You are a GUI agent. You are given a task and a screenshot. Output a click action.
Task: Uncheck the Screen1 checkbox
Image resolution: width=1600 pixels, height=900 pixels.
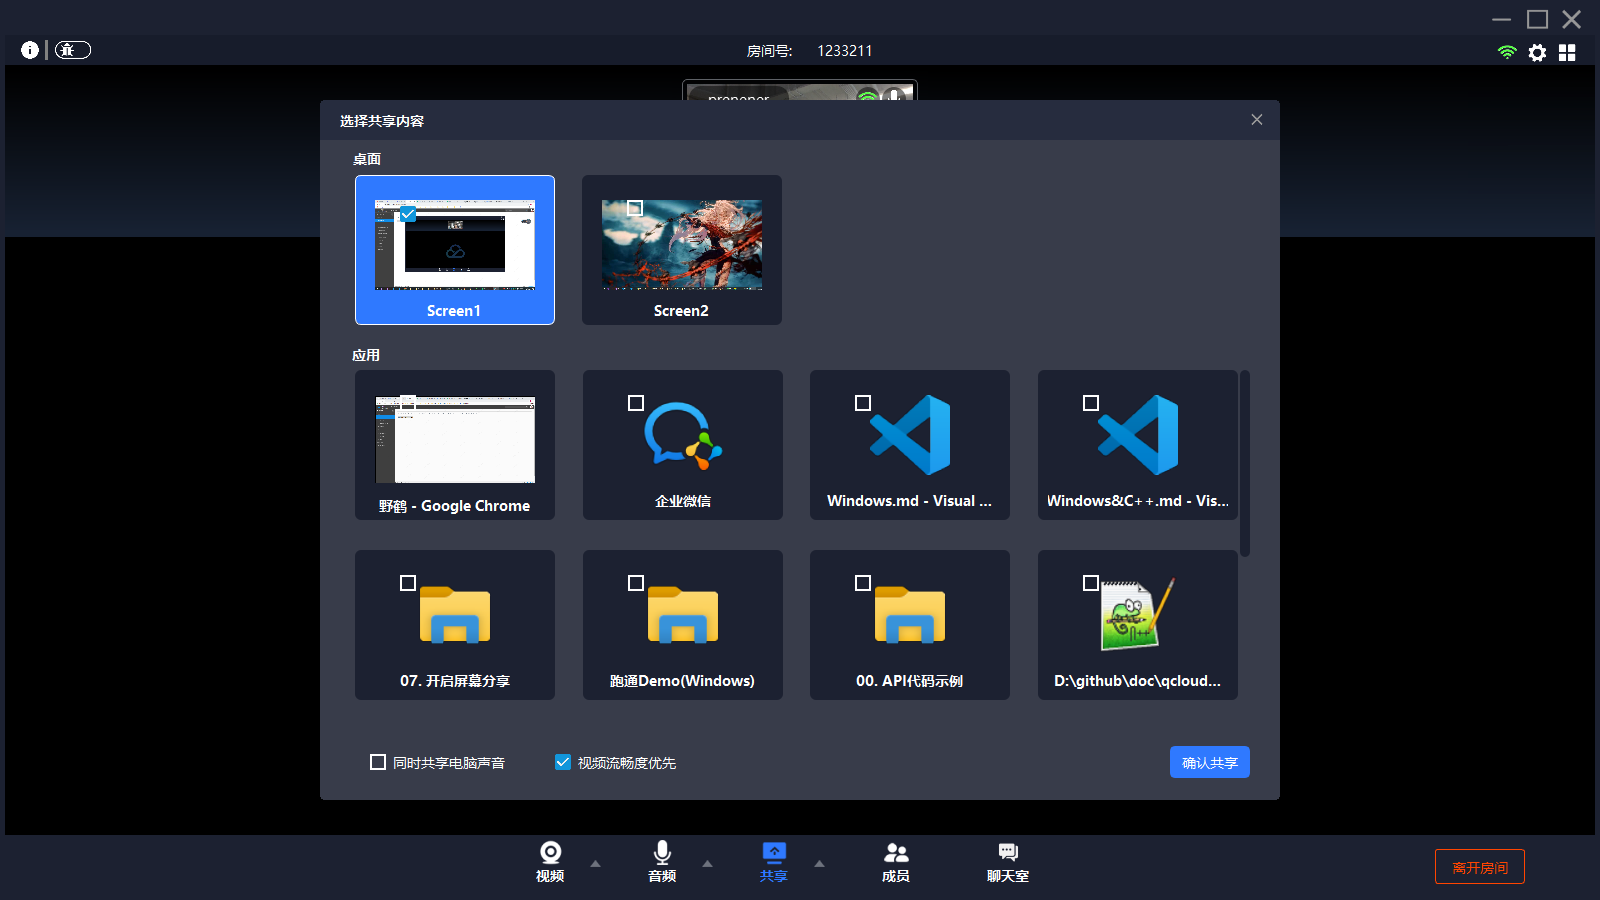[408, 213]
